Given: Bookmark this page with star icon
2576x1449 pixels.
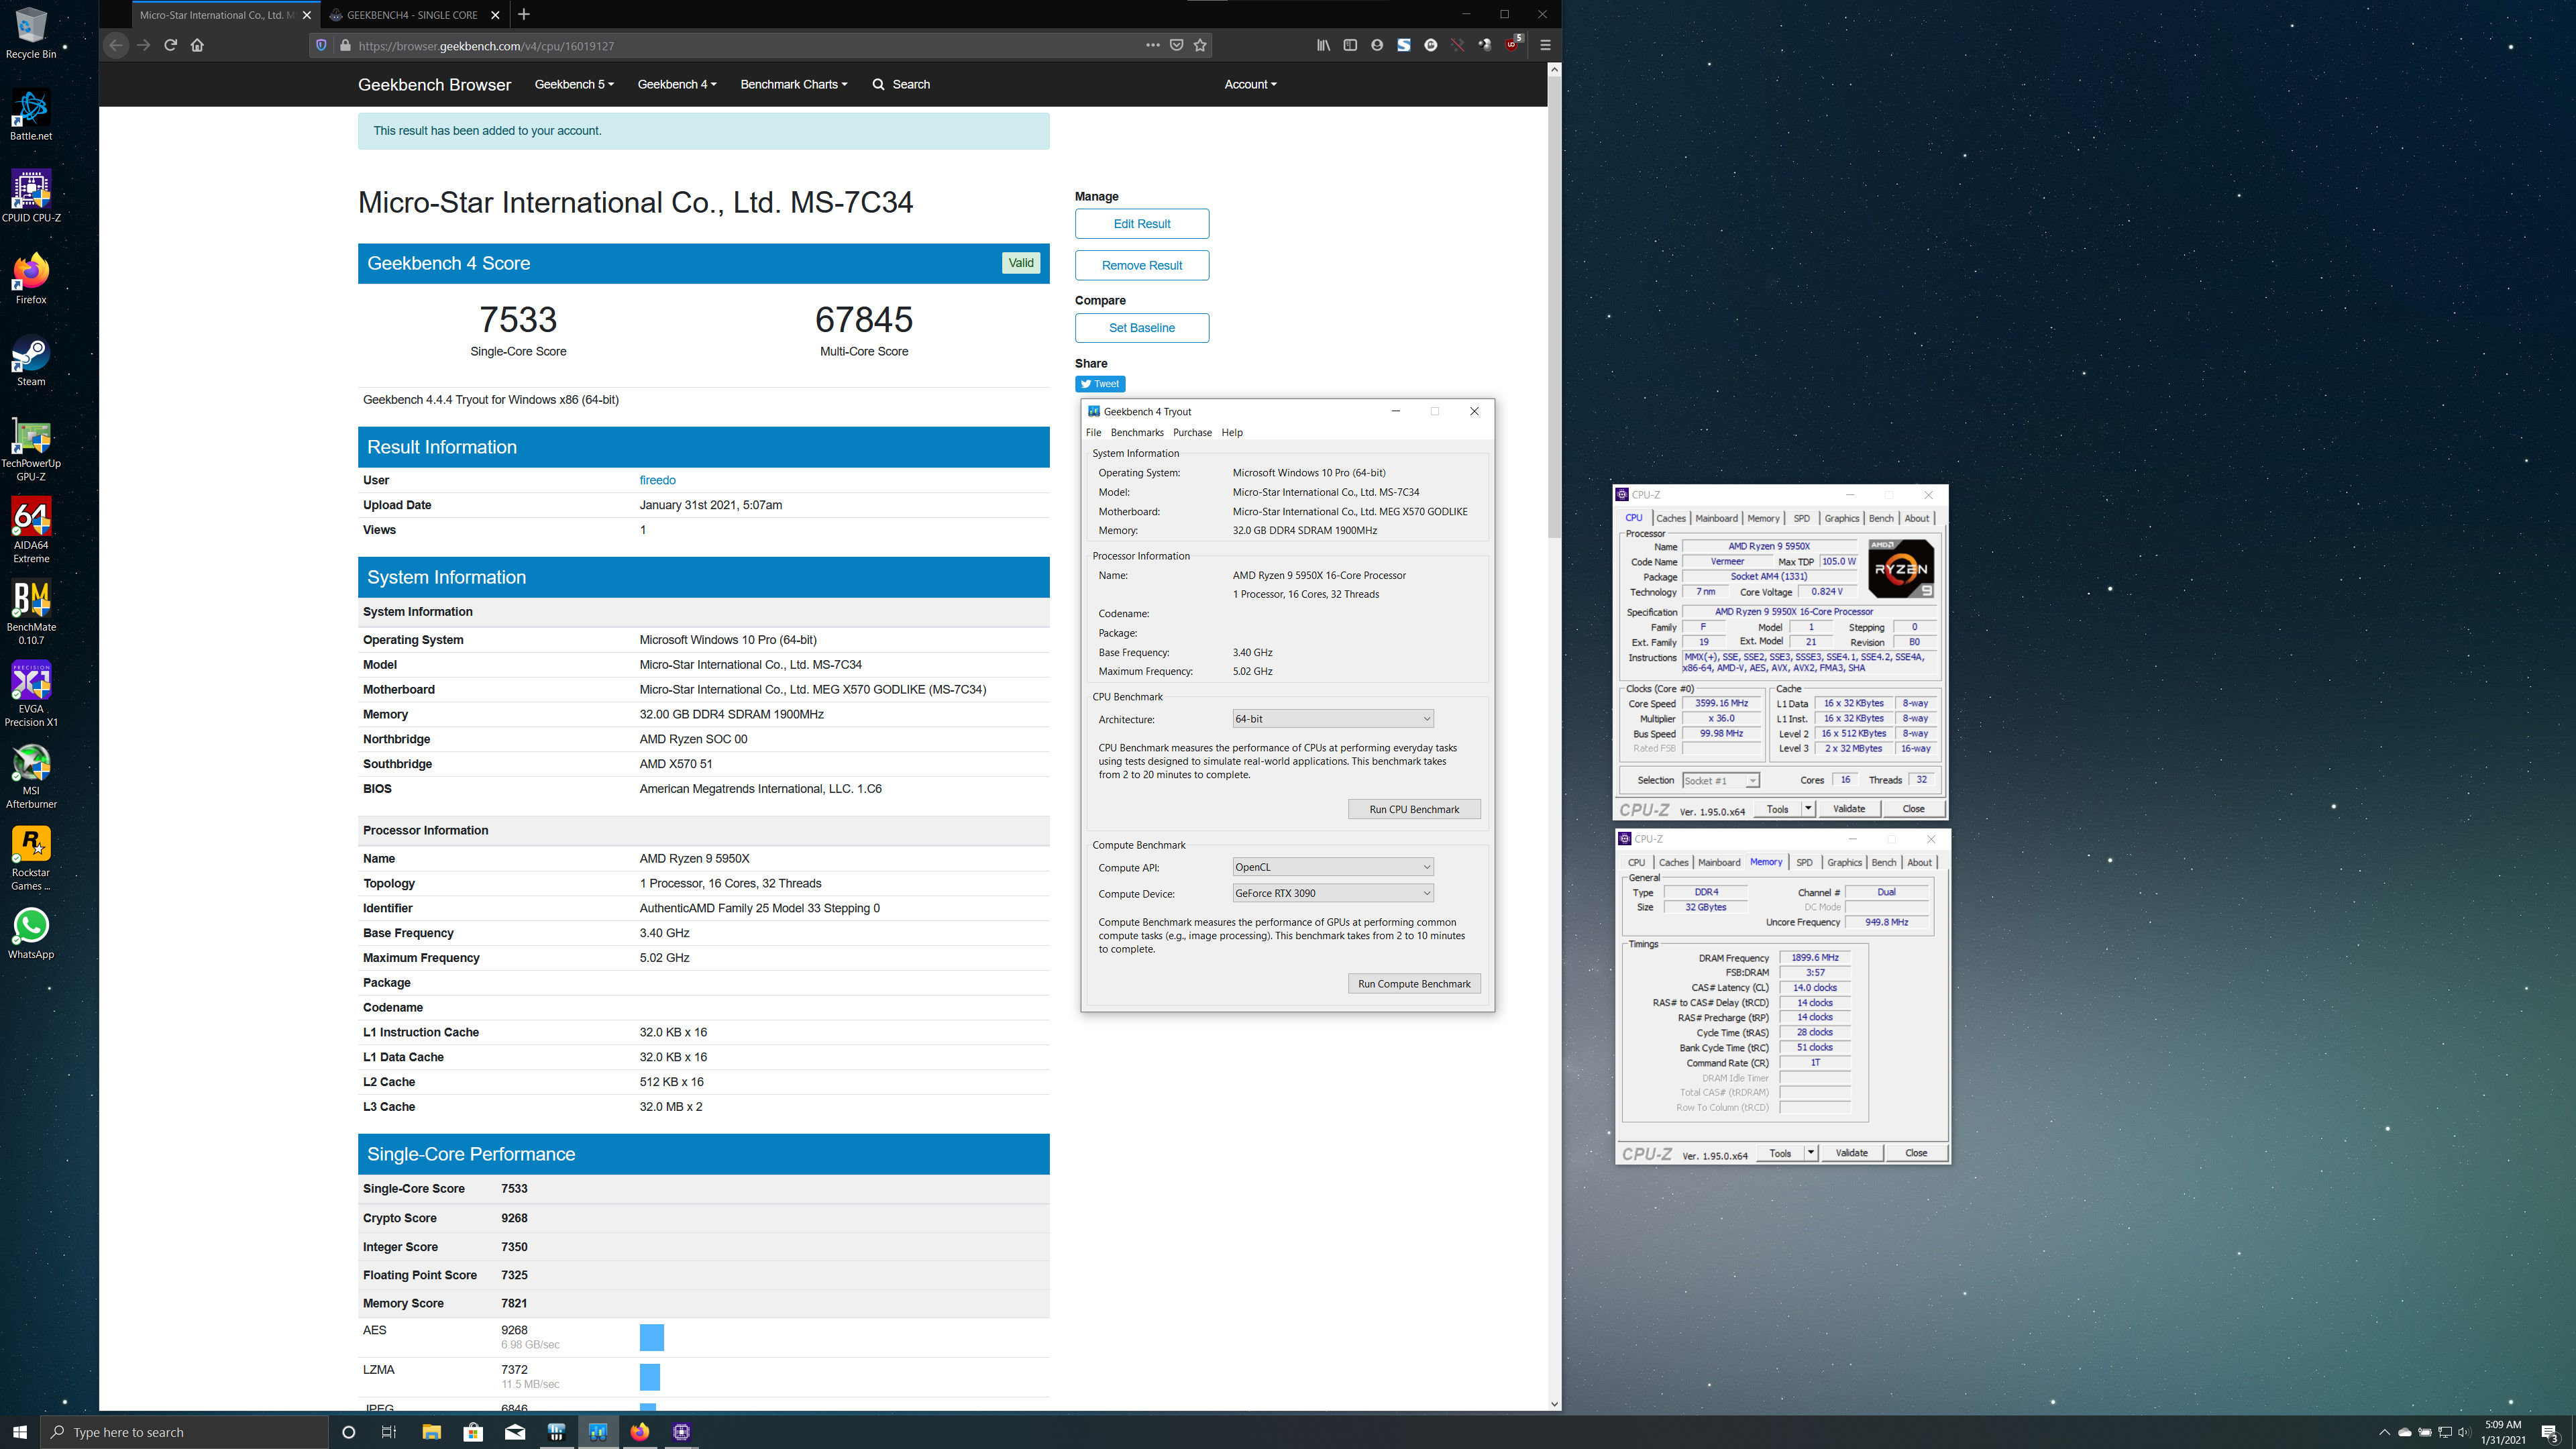Looking at the screenshot, I should pos(1200,45).
